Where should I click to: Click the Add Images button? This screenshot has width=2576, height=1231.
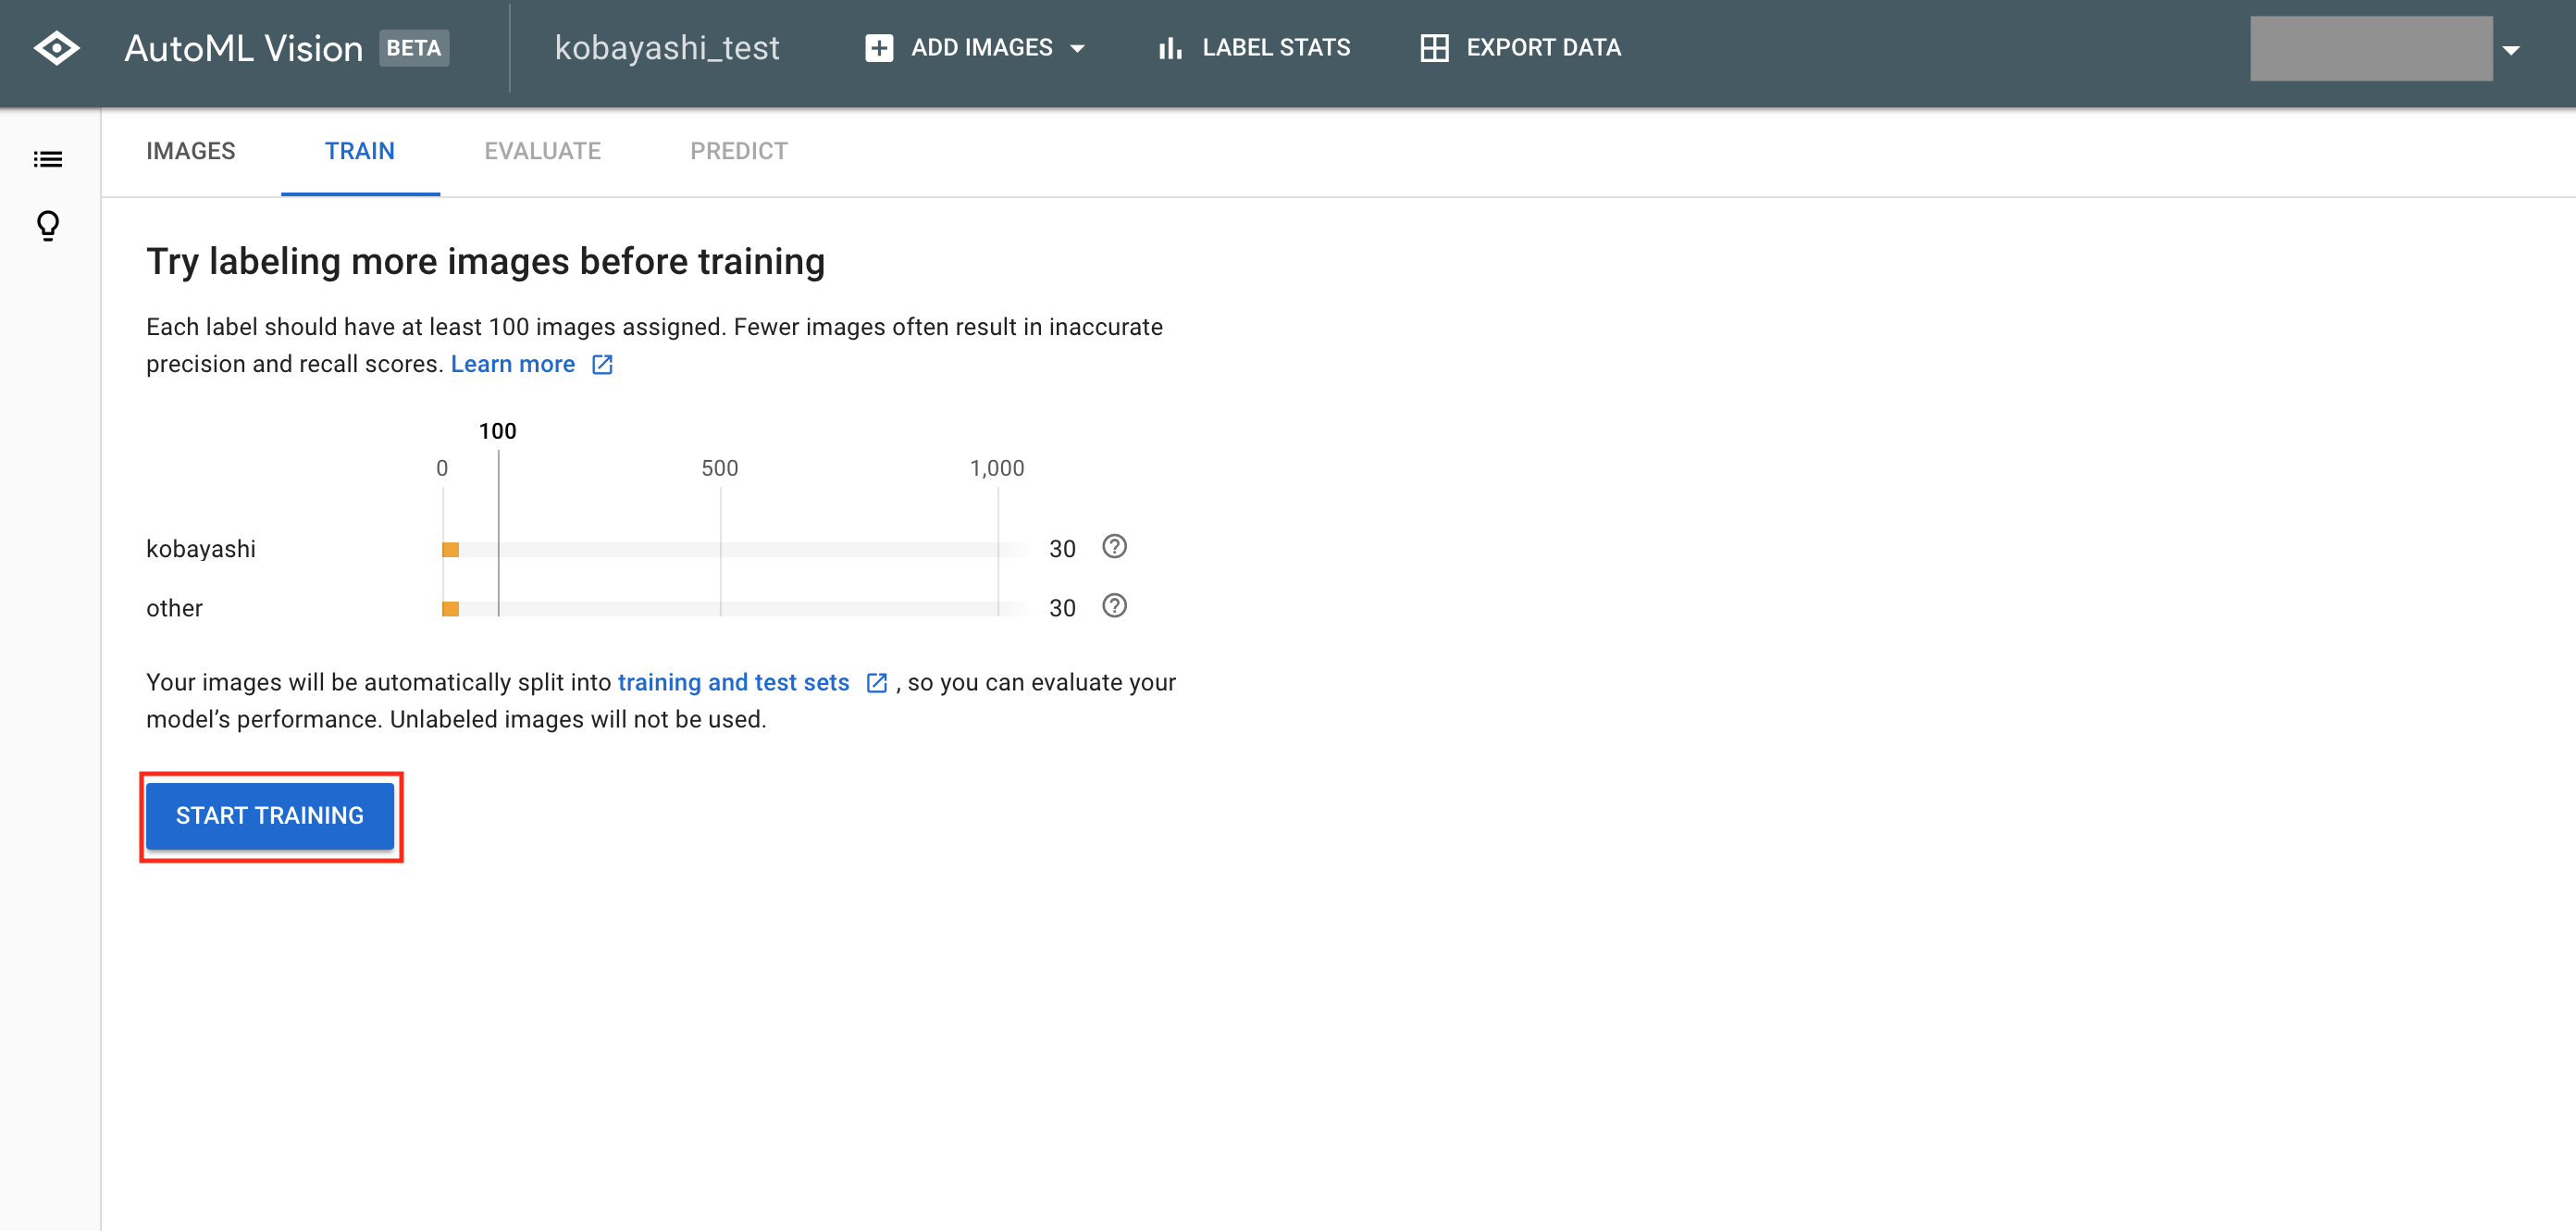coord(975,48)
